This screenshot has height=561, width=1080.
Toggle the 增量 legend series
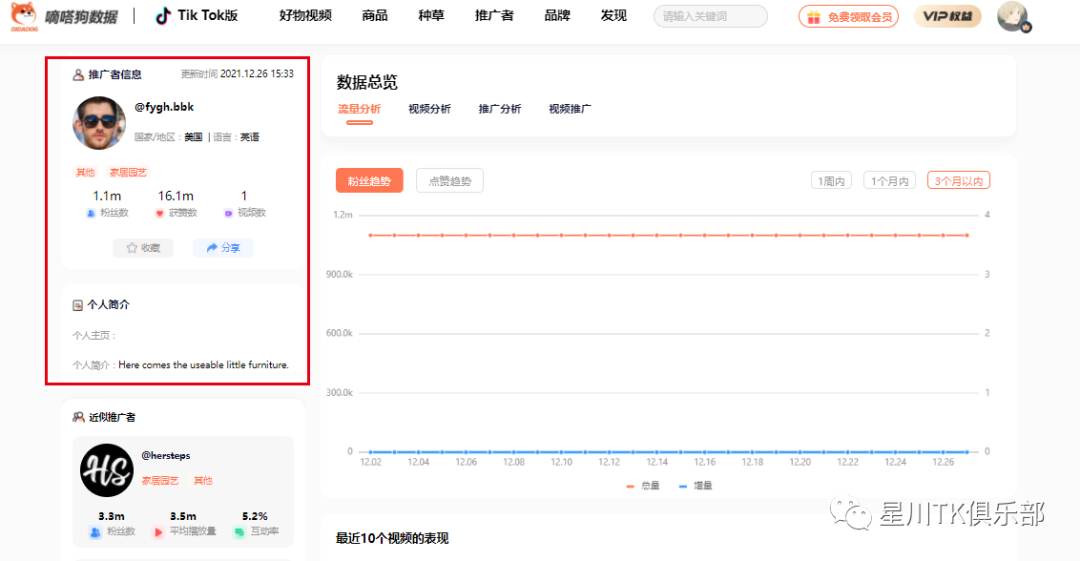(696, 486)
